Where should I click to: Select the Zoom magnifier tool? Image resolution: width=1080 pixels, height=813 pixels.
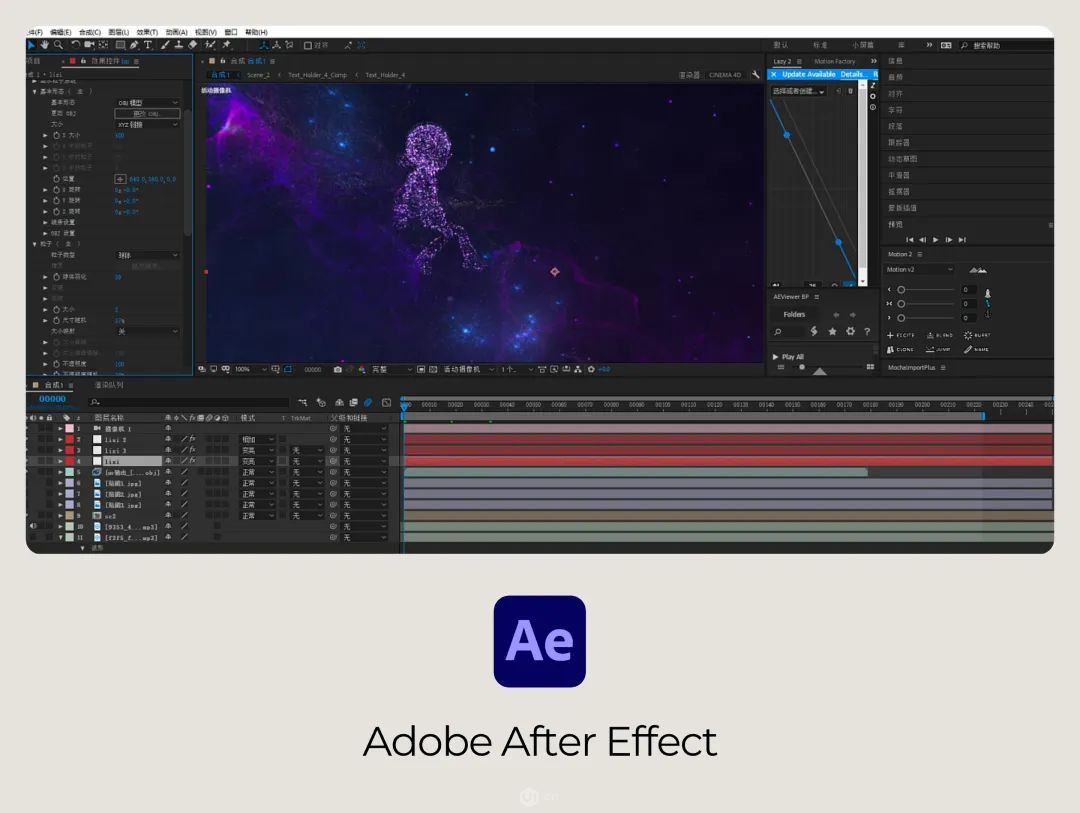59,45
